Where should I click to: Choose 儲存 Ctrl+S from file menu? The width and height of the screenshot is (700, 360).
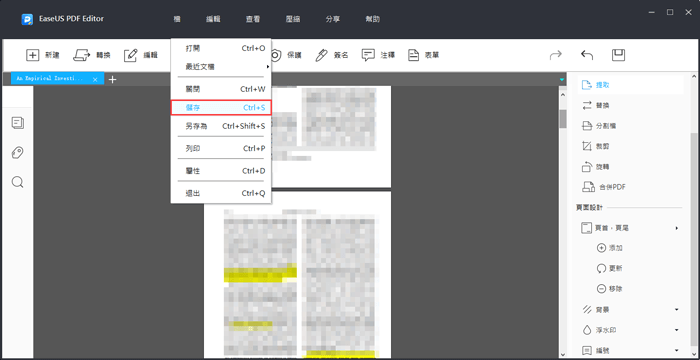click(x=221, y=108)
